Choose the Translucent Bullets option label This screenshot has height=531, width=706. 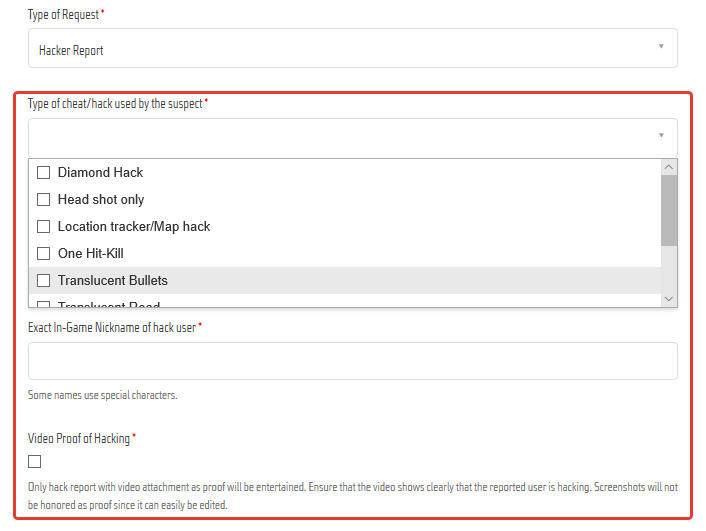[113, 281]
